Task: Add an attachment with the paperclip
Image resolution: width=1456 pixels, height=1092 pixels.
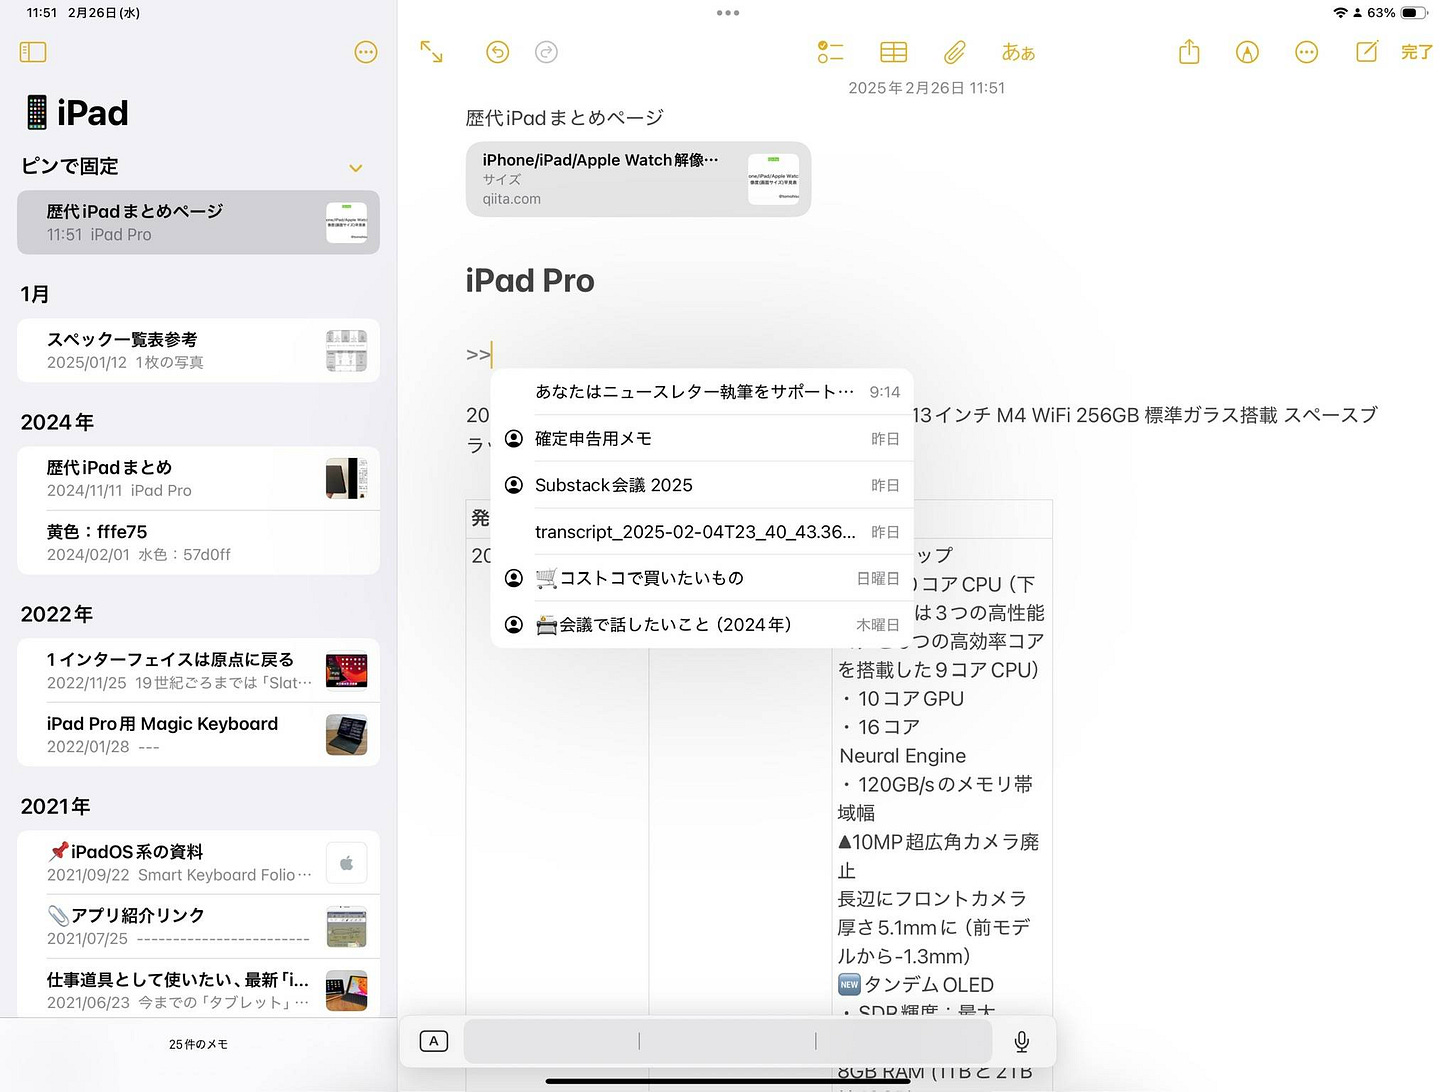Action: click(x=955, y=52)
